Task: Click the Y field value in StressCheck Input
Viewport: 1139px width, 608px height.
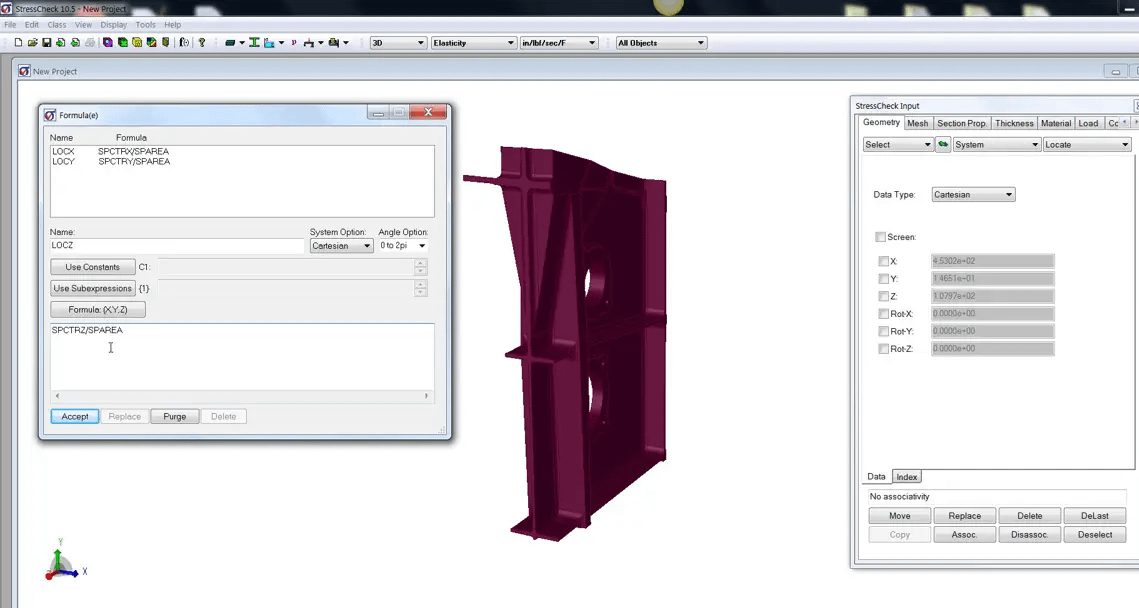Action: 991,278
